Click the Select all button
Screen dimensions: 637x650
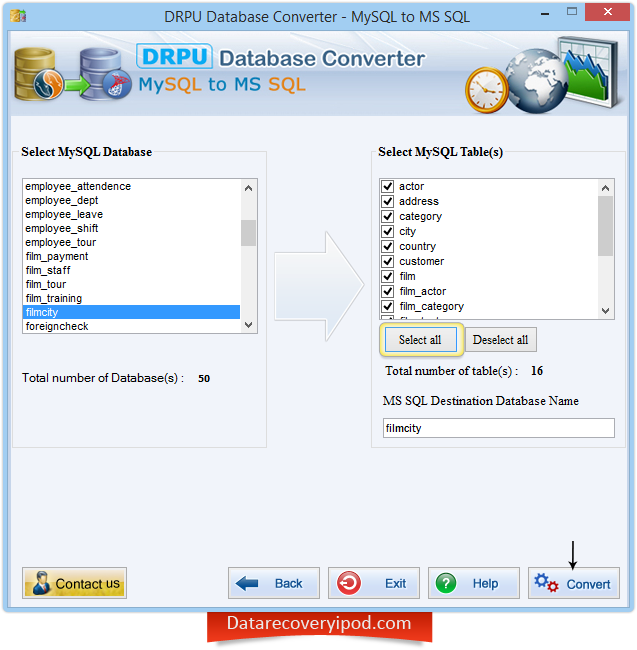[420, 340]
